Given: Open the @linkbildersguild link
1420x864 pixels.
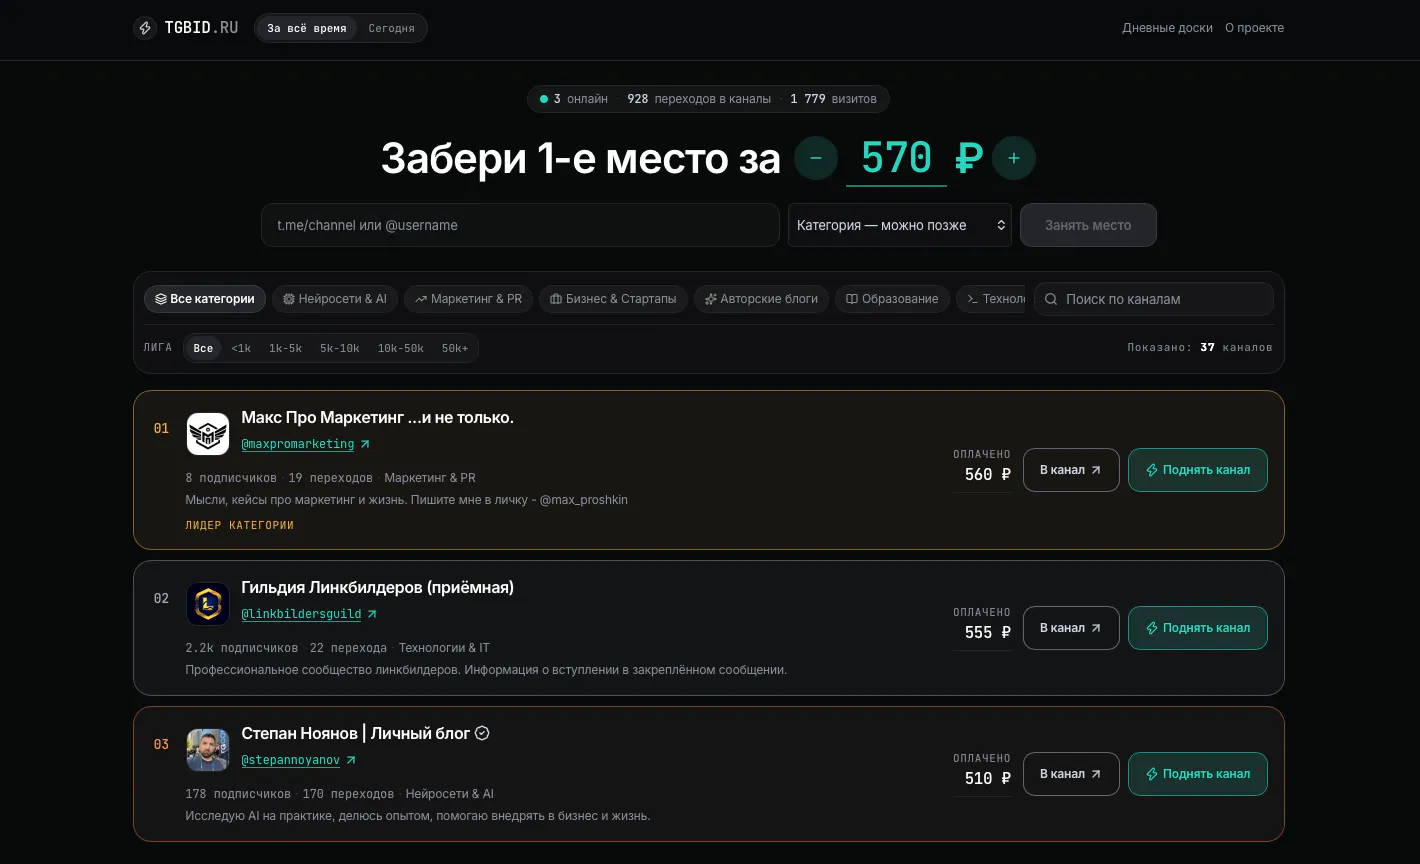Looking at the screenshot, I should pos(309,614).
